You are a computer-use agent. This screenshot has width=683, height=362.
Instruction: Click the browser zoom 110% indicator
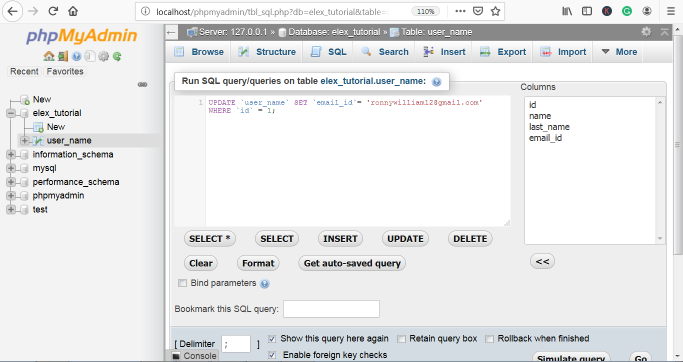pos(425,11)
